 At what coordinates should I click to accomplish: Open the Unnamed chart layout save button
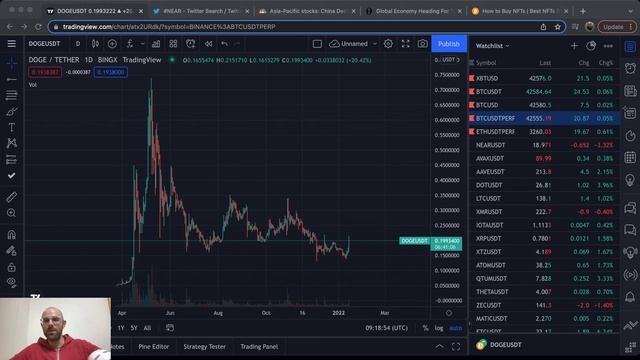click(x=349, y=44)
